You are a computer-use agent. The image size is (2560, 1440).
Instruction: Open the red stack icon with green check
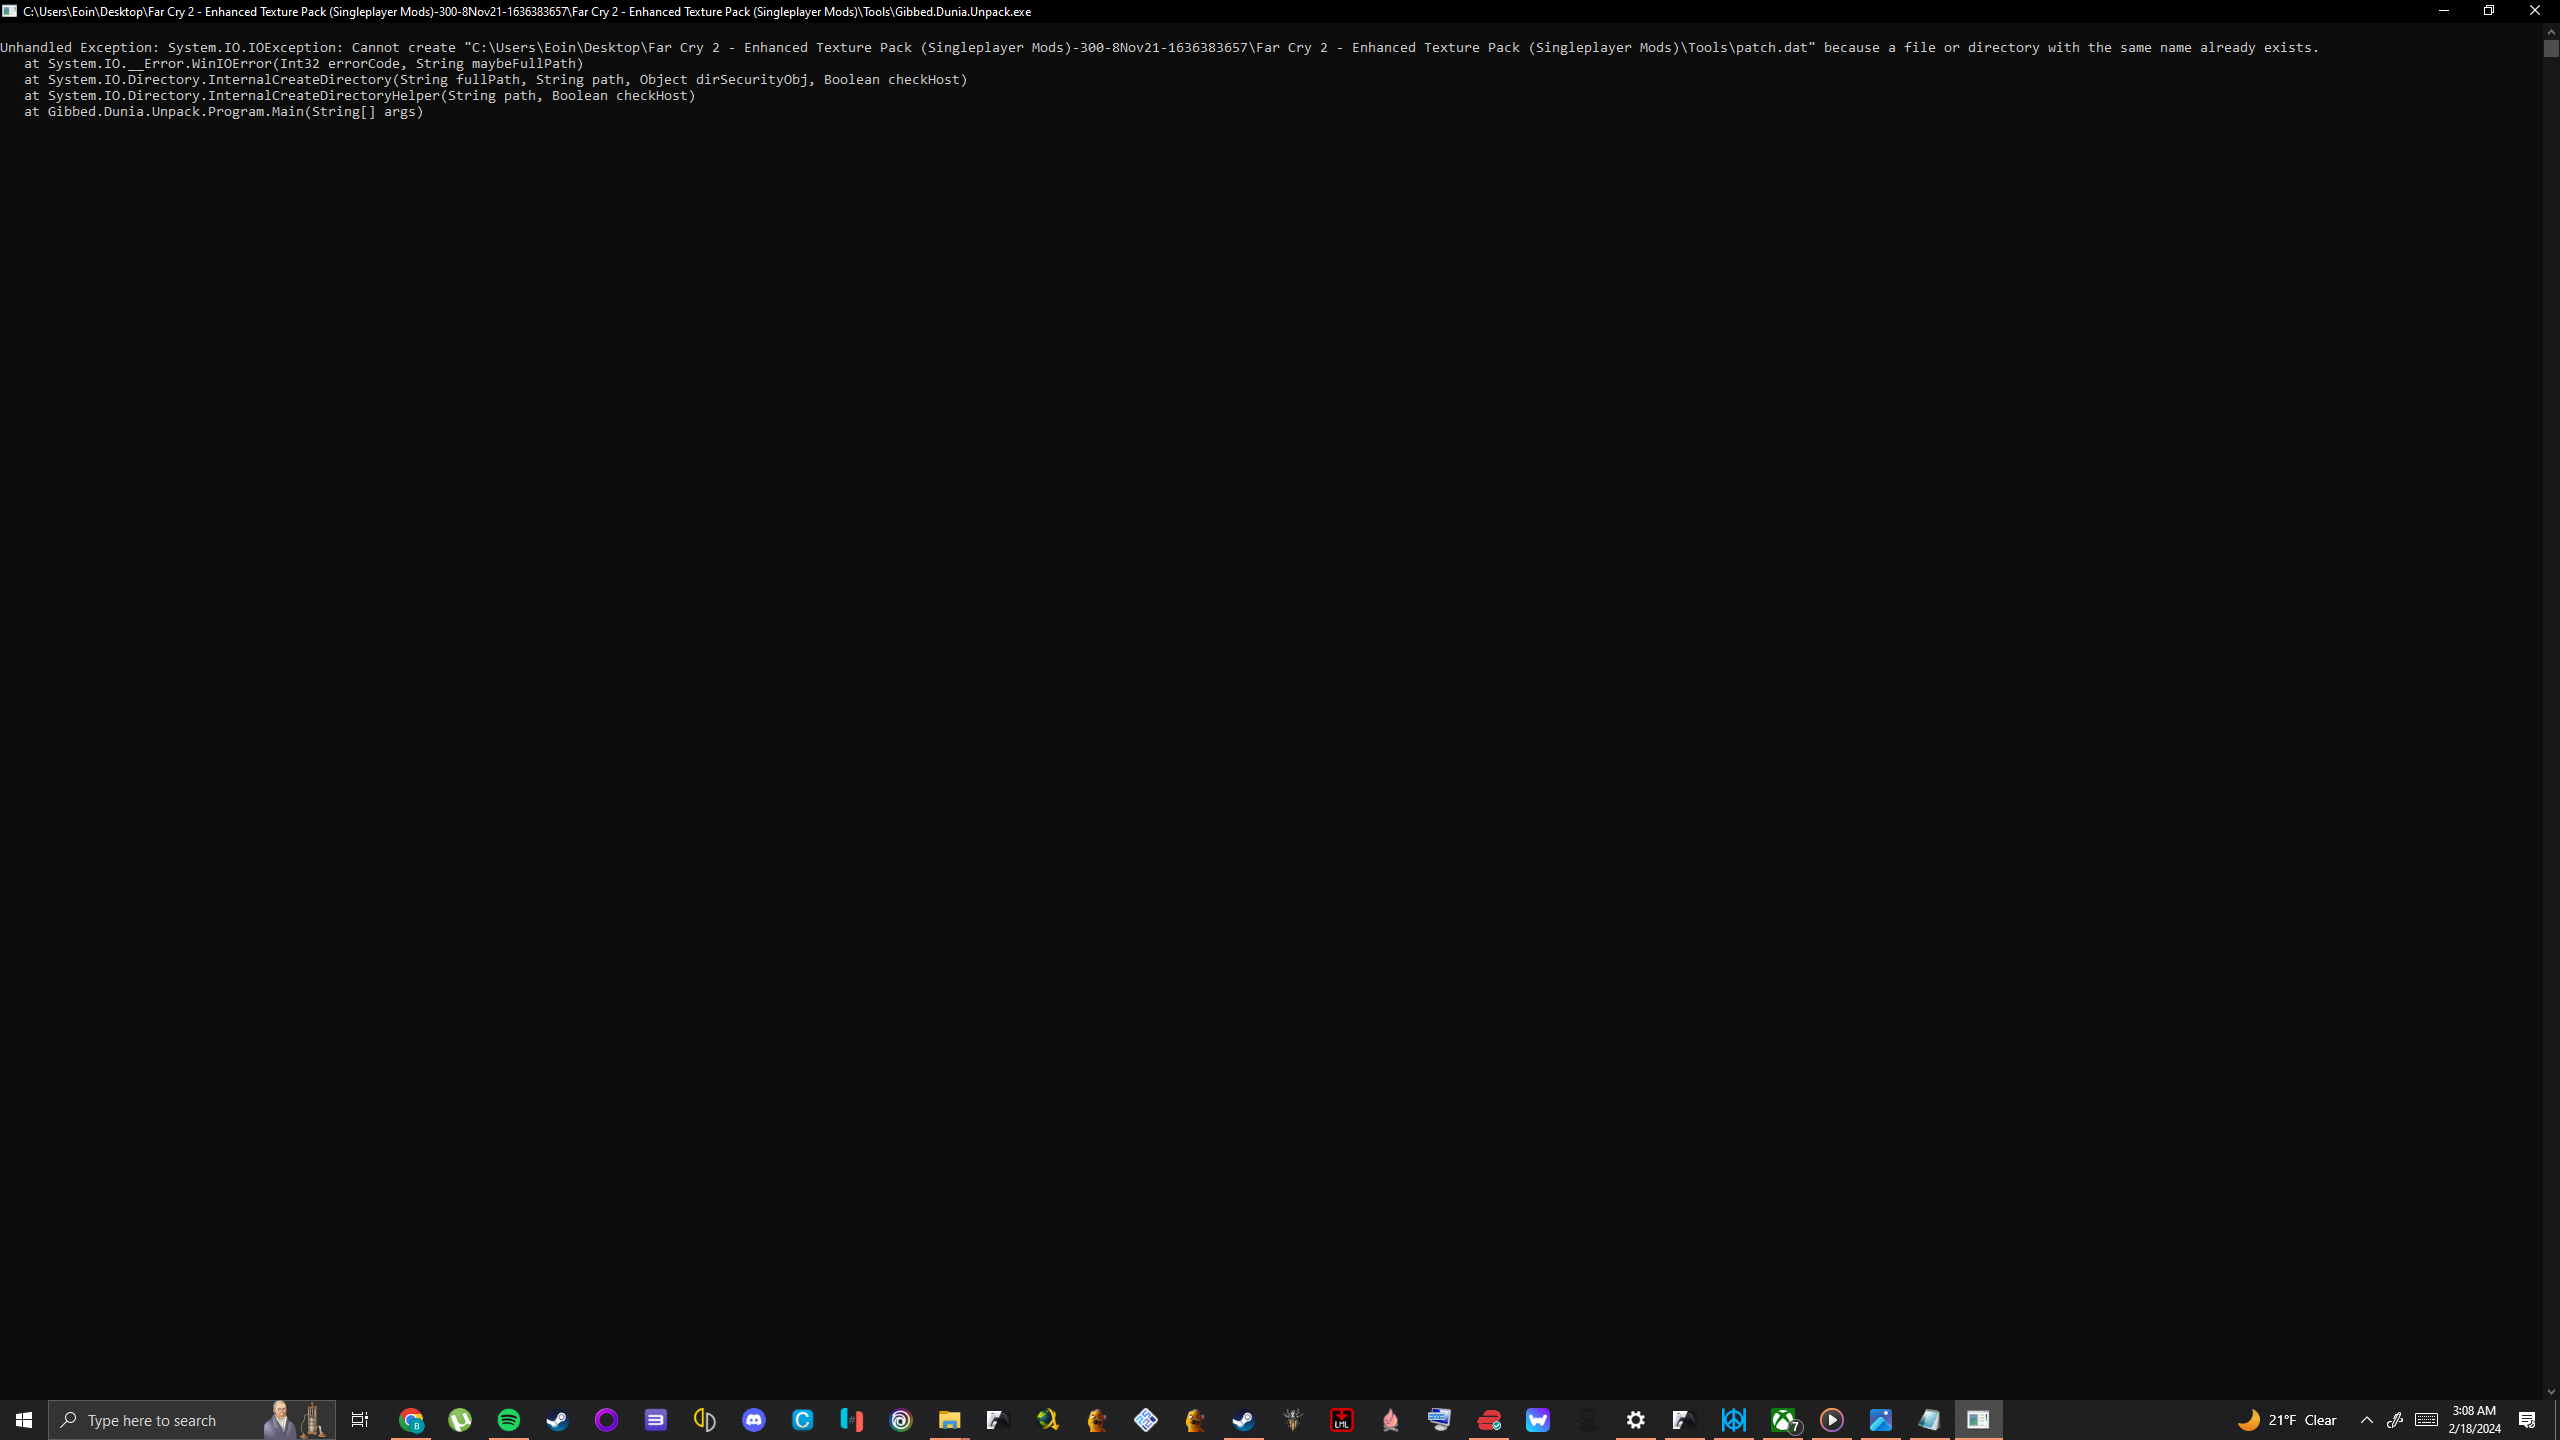pyautogui.click(x=1489, y=1420)
